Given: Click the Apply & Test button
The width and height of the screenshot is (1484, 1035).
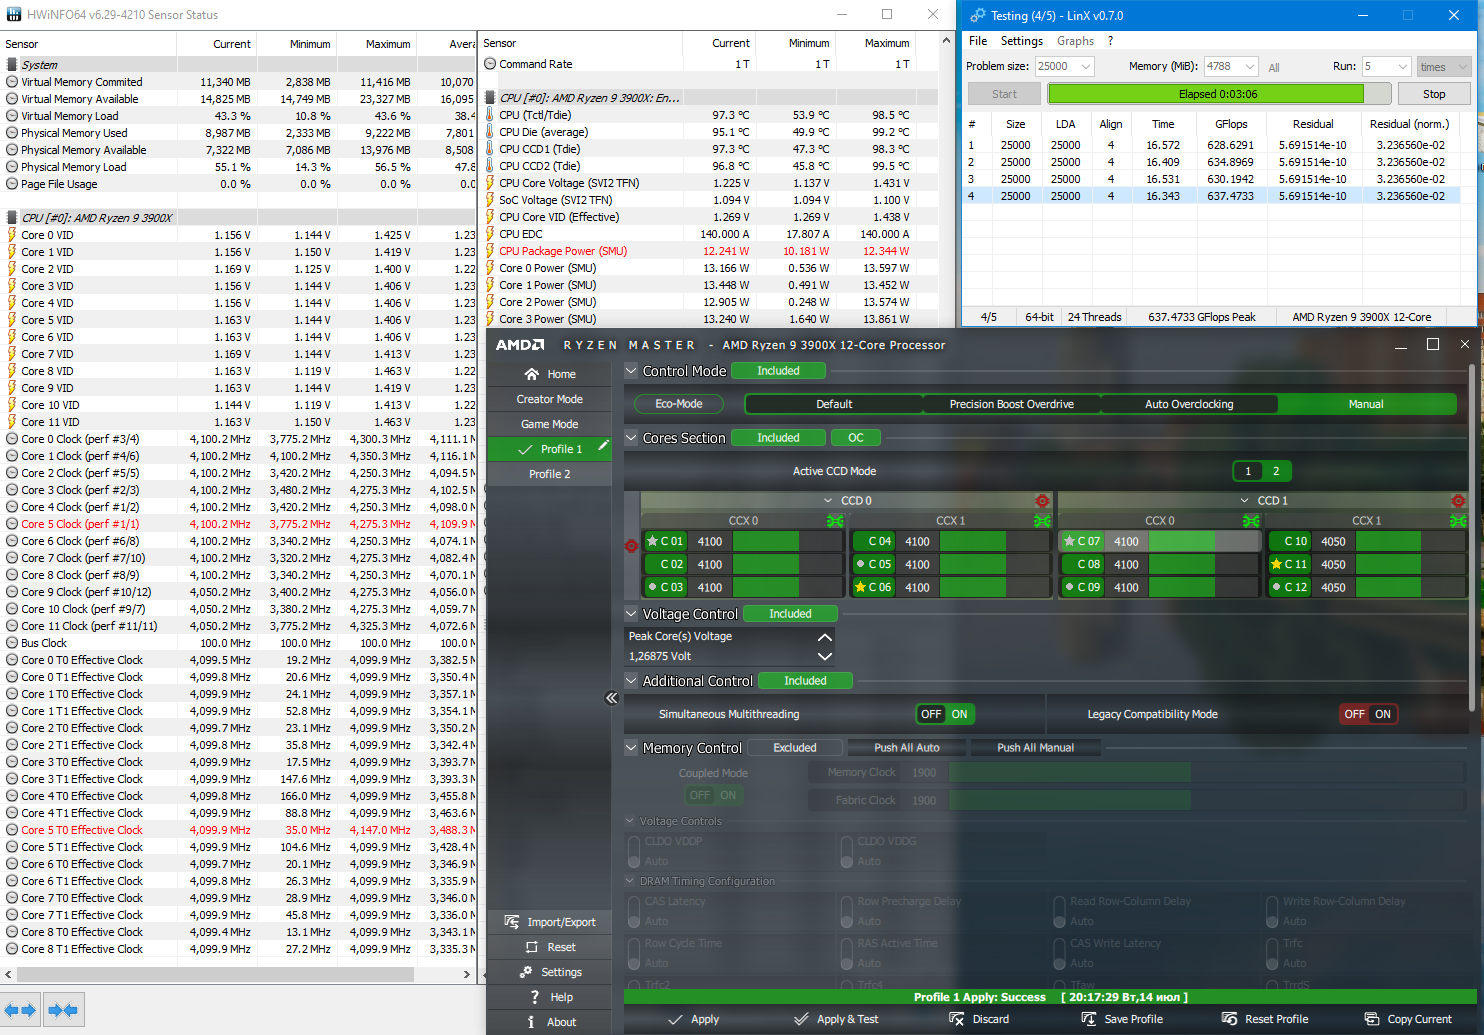Looking at the screenshot, I should 836,1019.
